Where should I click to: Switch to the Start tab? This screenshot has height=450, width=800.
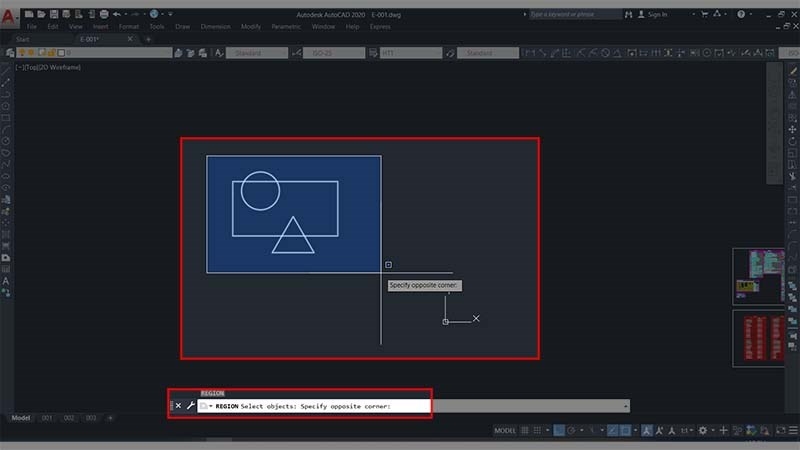23,39
